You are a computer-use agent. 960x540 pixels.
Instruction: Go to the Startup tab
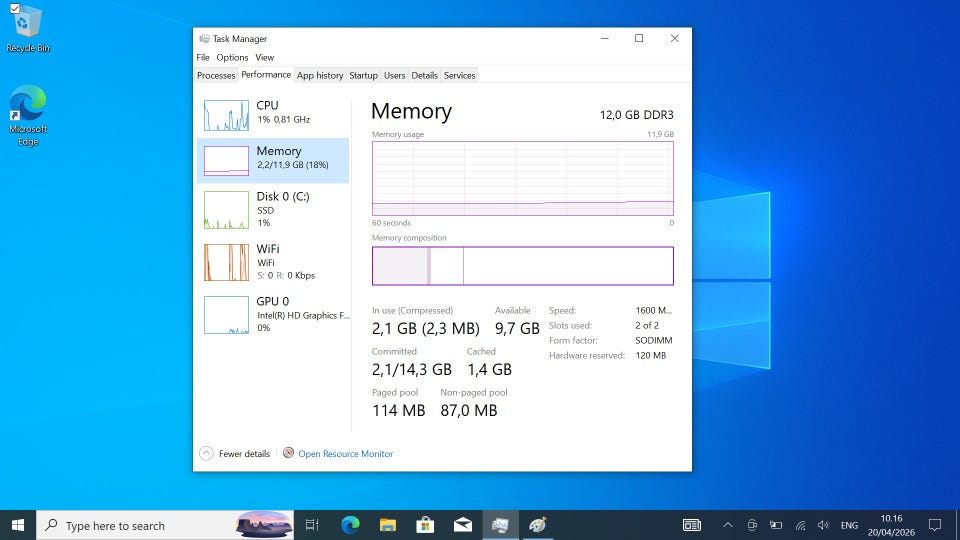point(363,75)
